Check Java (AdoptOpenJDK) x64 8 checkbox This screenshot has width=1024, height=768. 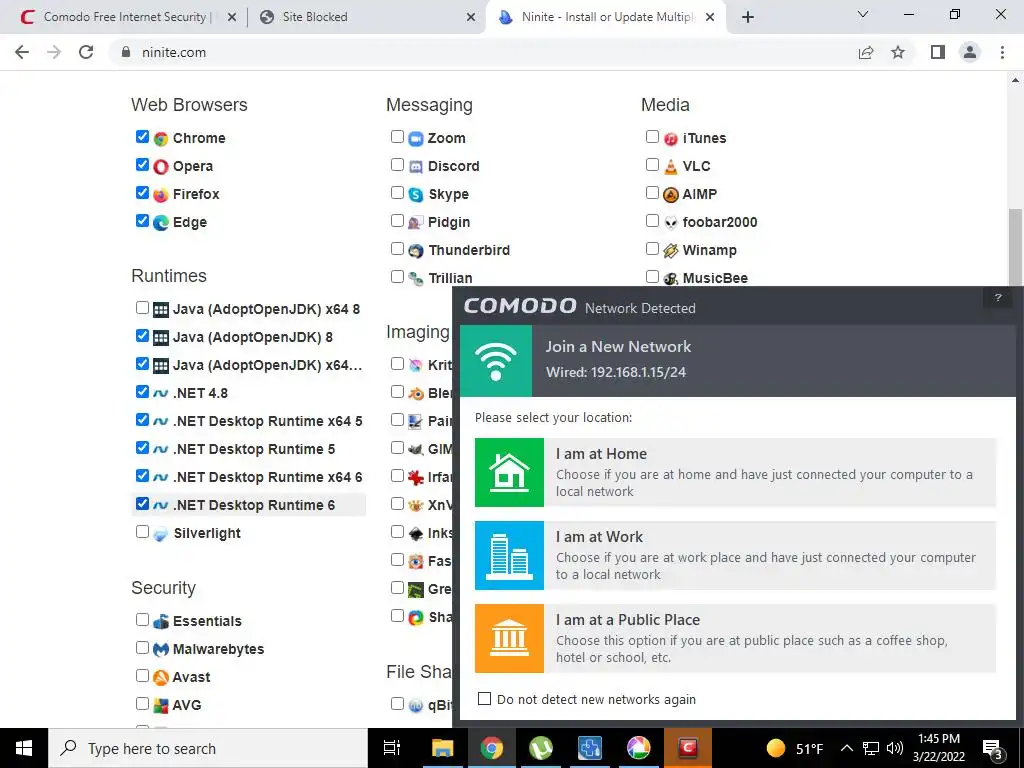click(x=142, y=308)
